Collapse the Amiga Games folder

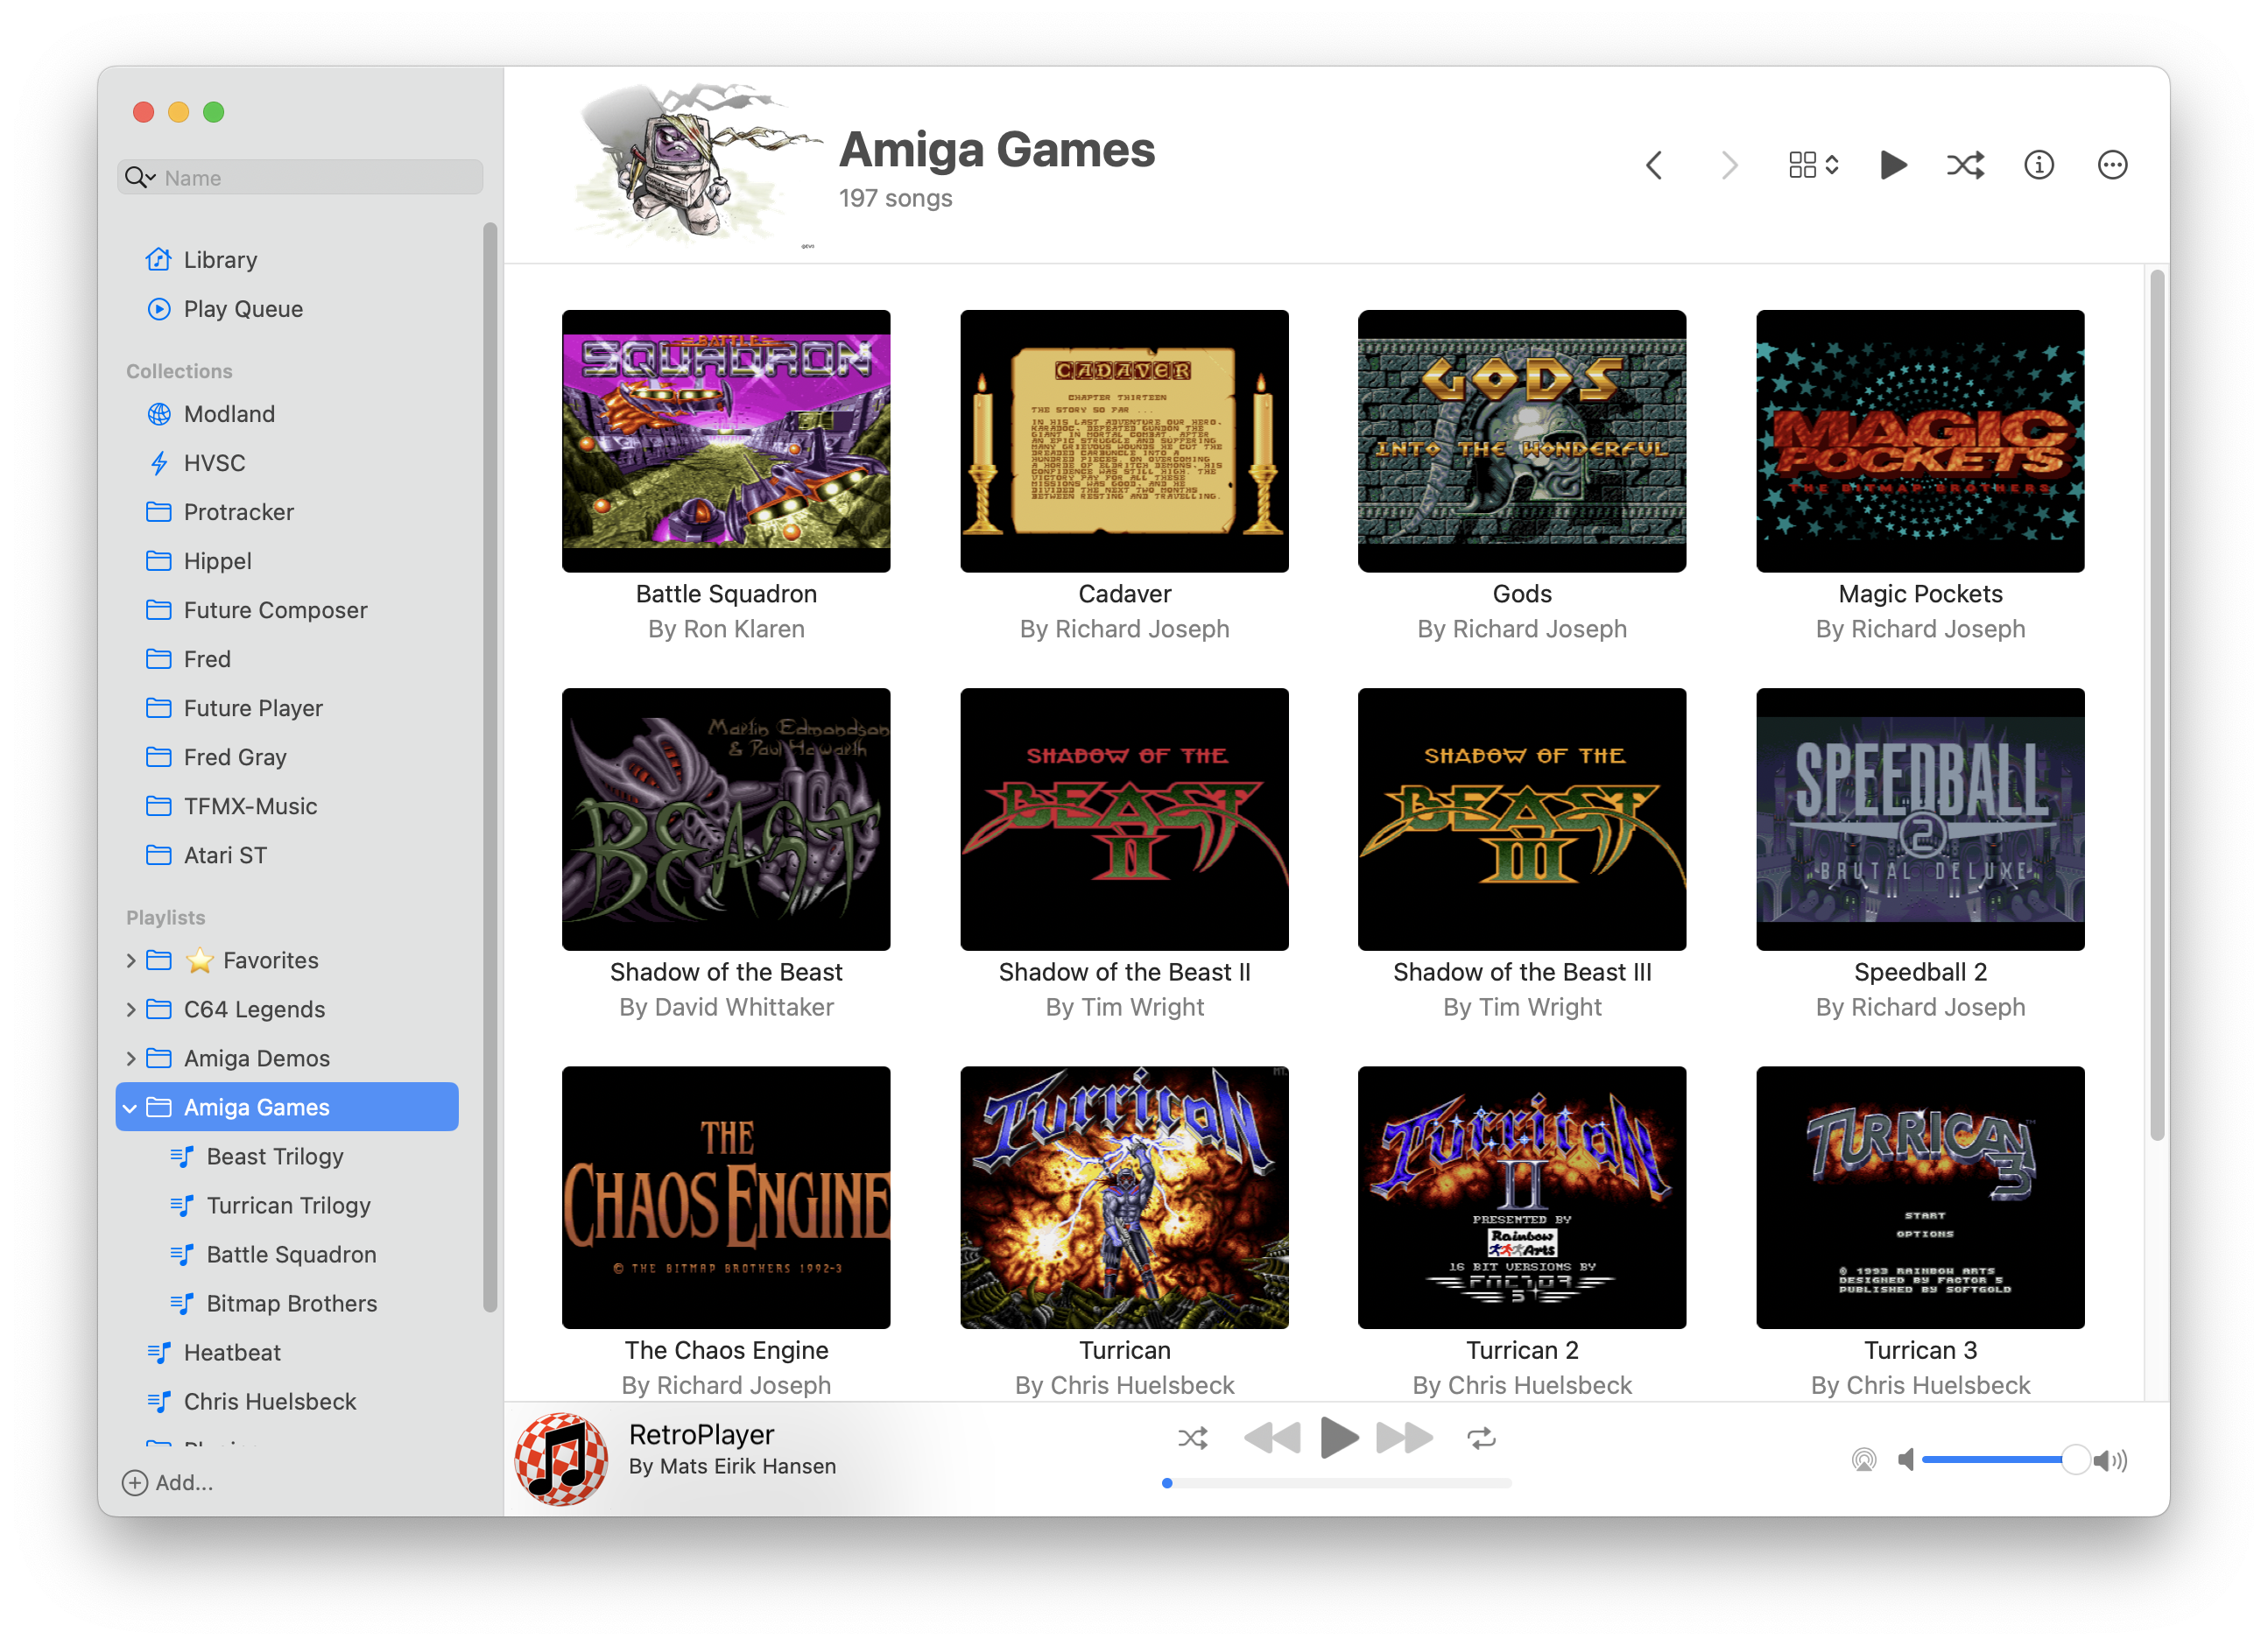click(x=130, y=1108)
